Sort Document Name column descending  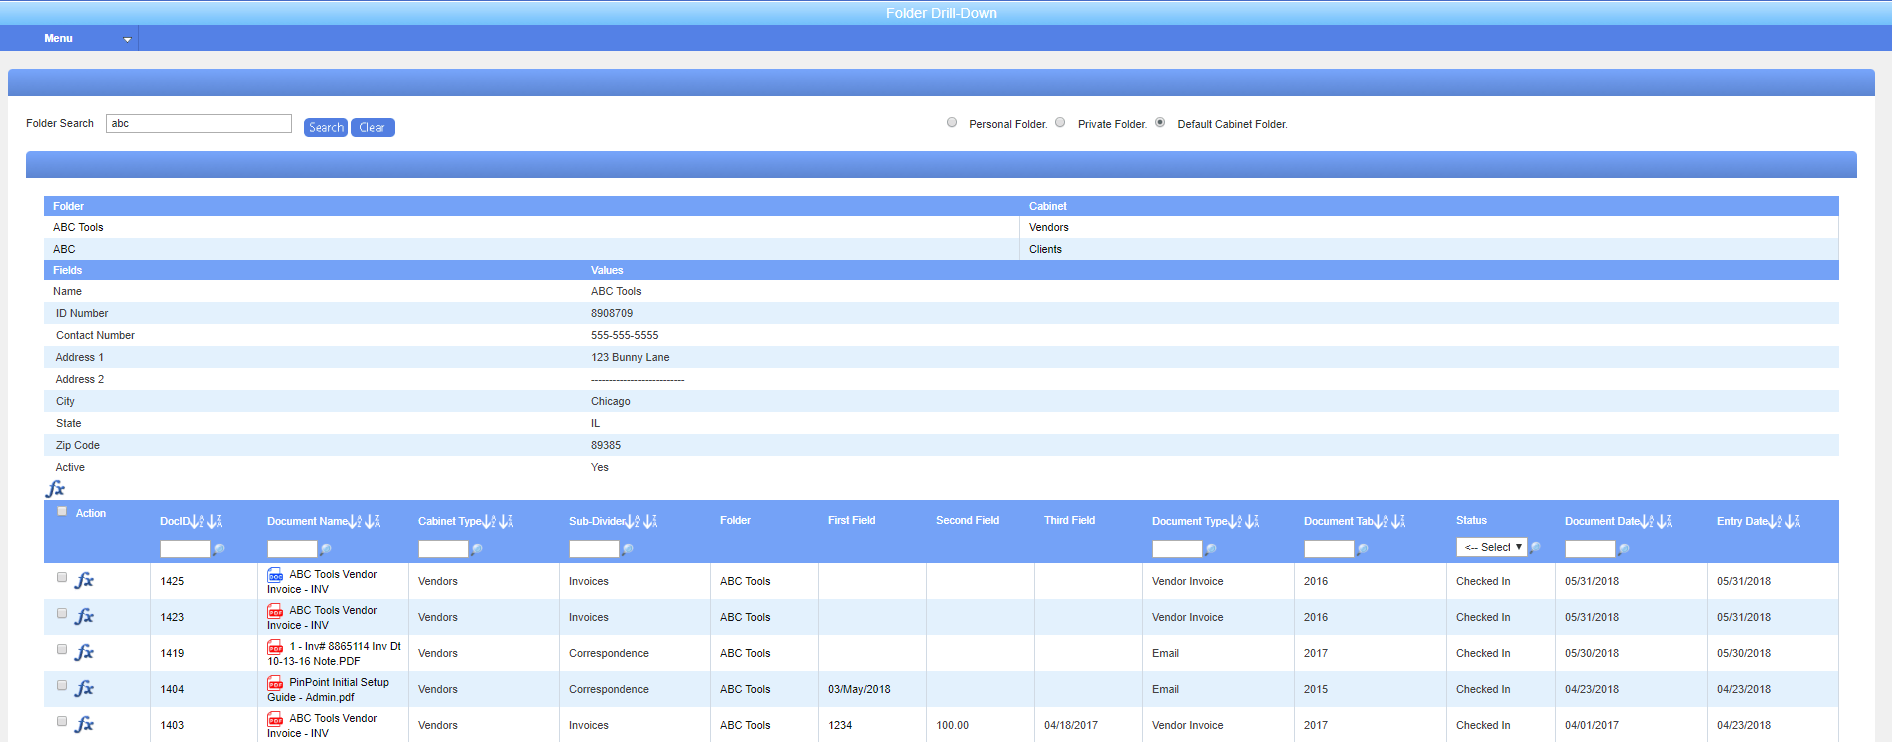[x=373, y=521]
